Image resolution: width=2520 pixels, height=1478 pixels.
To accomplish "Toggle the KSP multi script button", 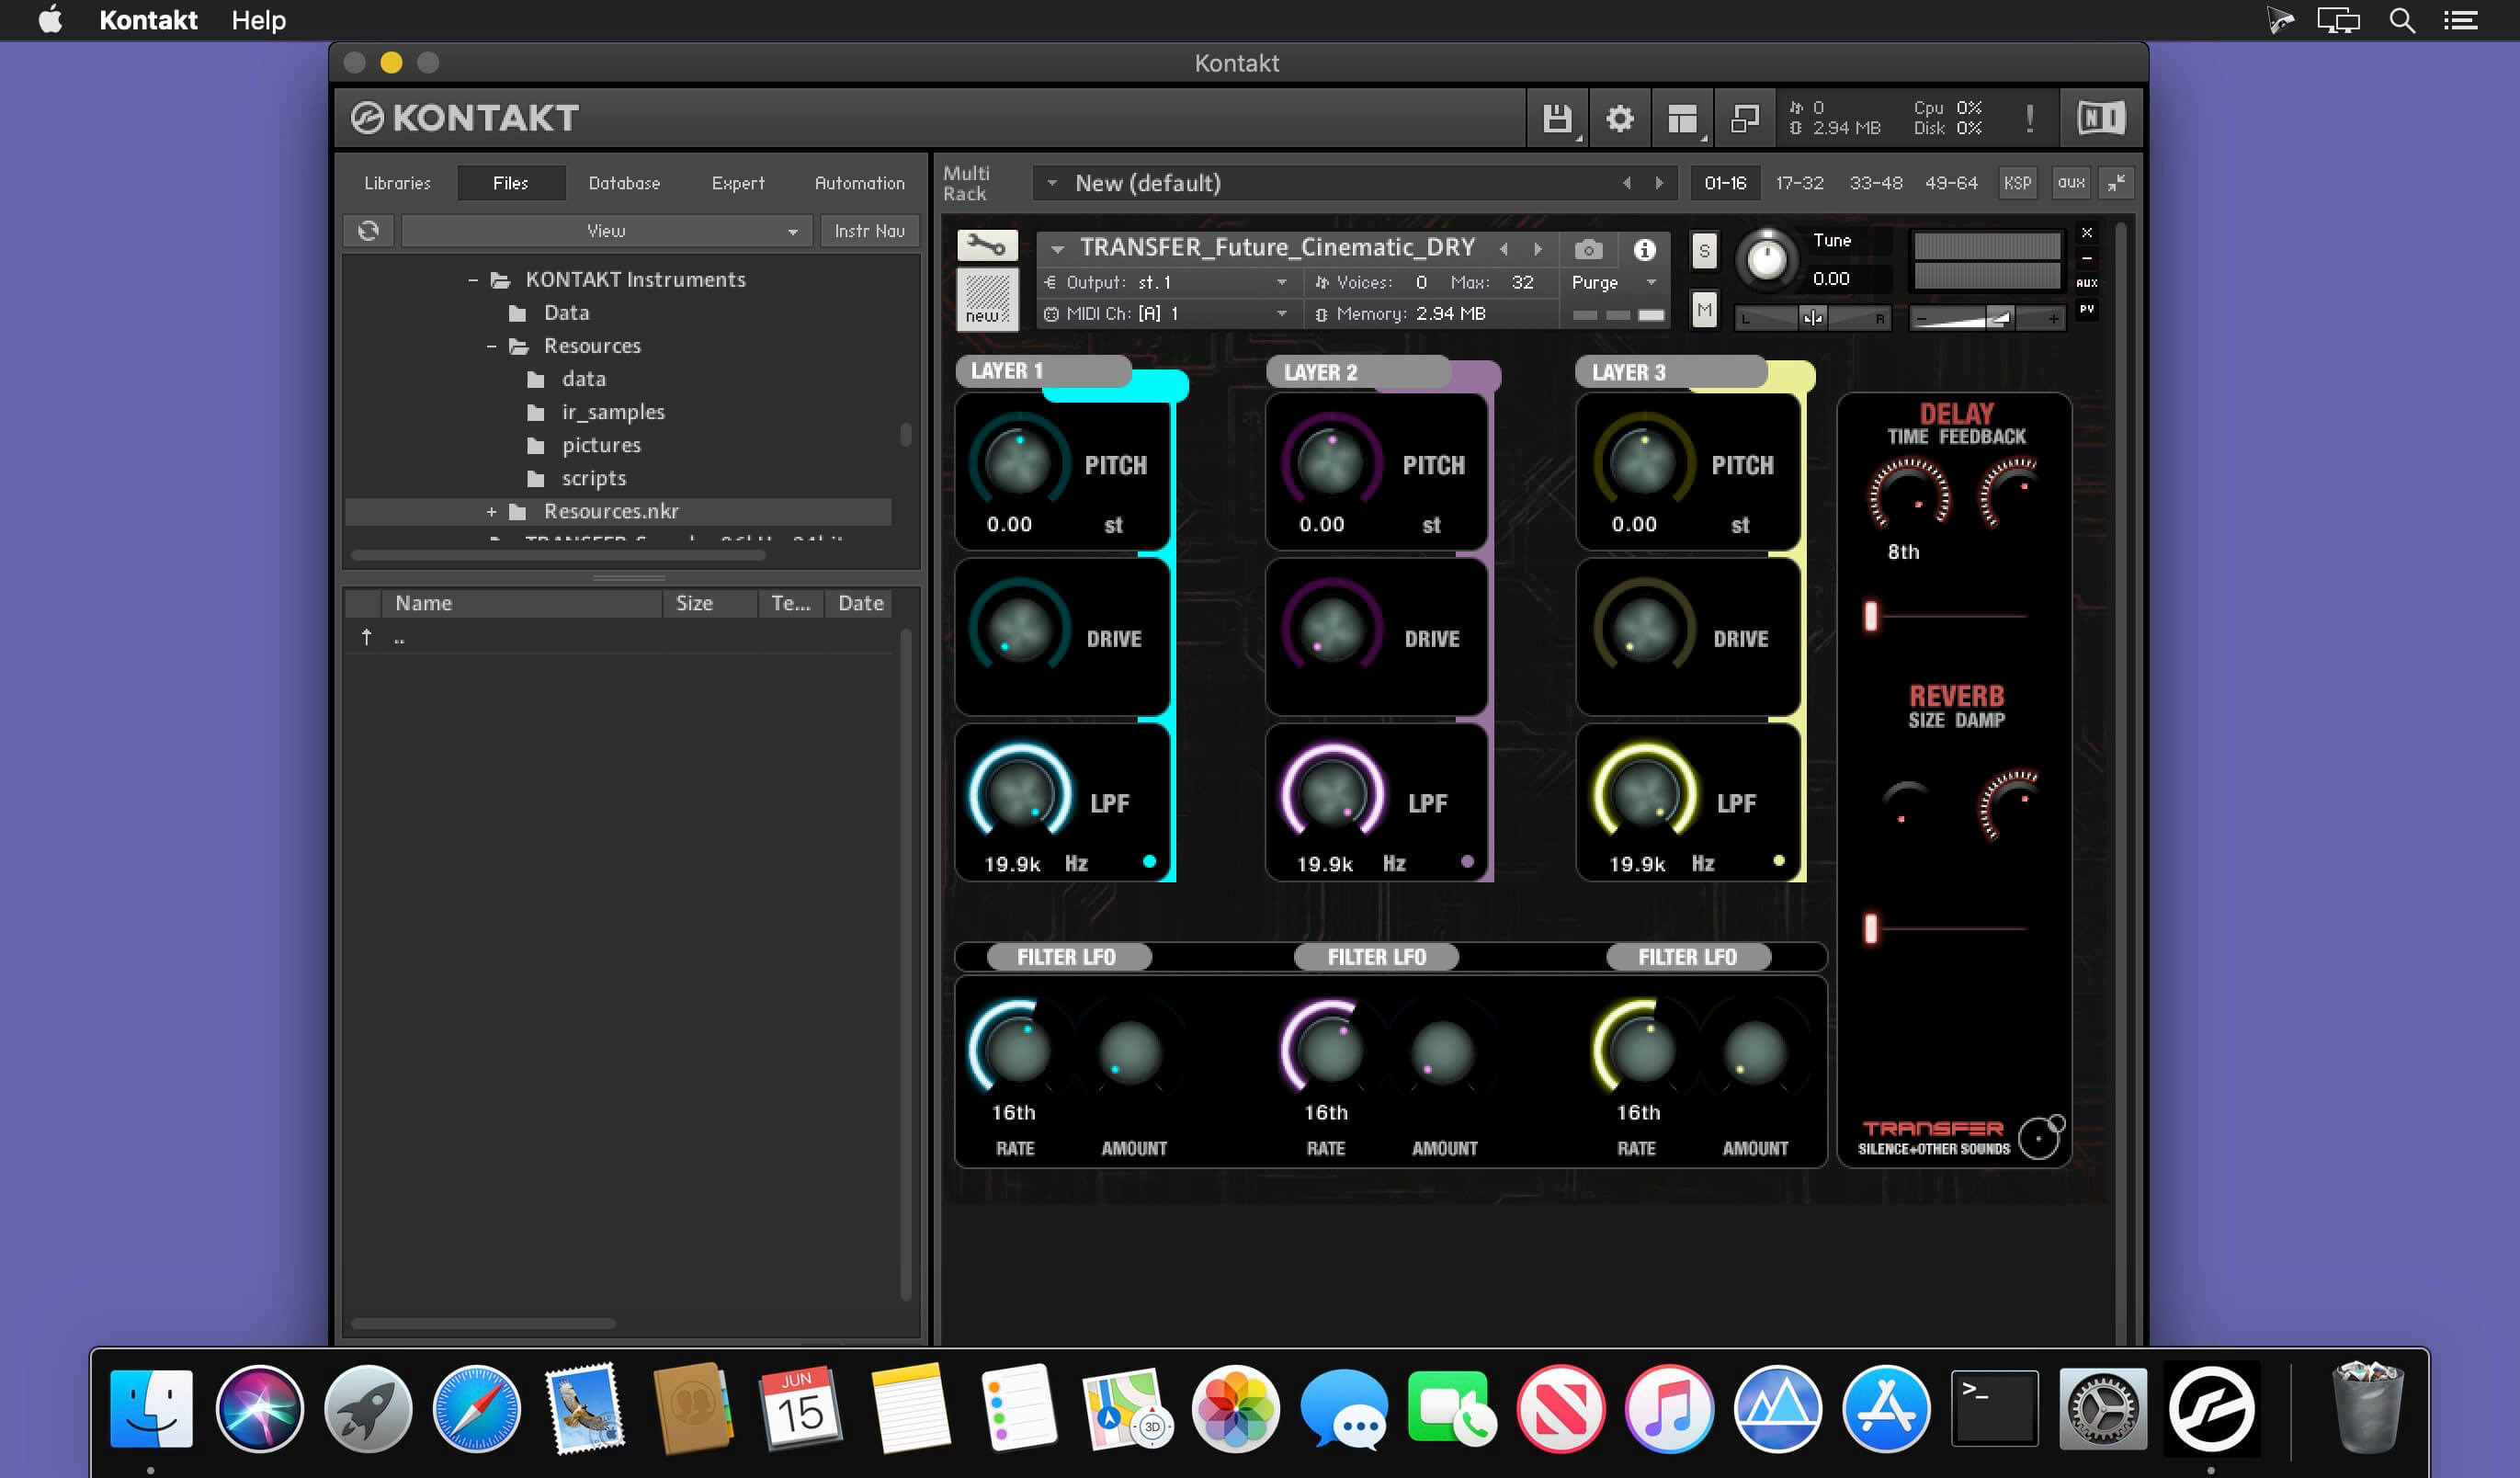I will coord(2017,183).
